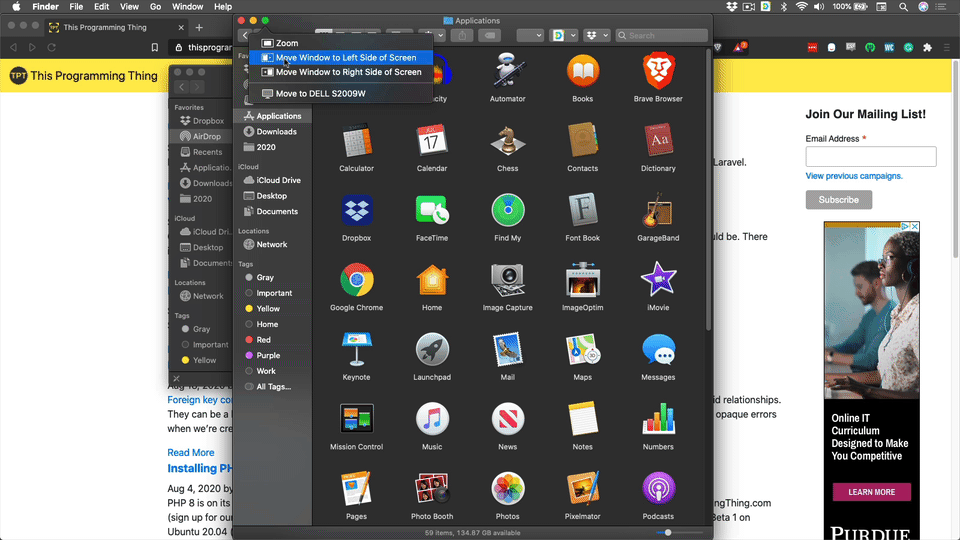Select Move to DELL S2009W menu item
Screen dimensions: 960x540
pos(320,93)
